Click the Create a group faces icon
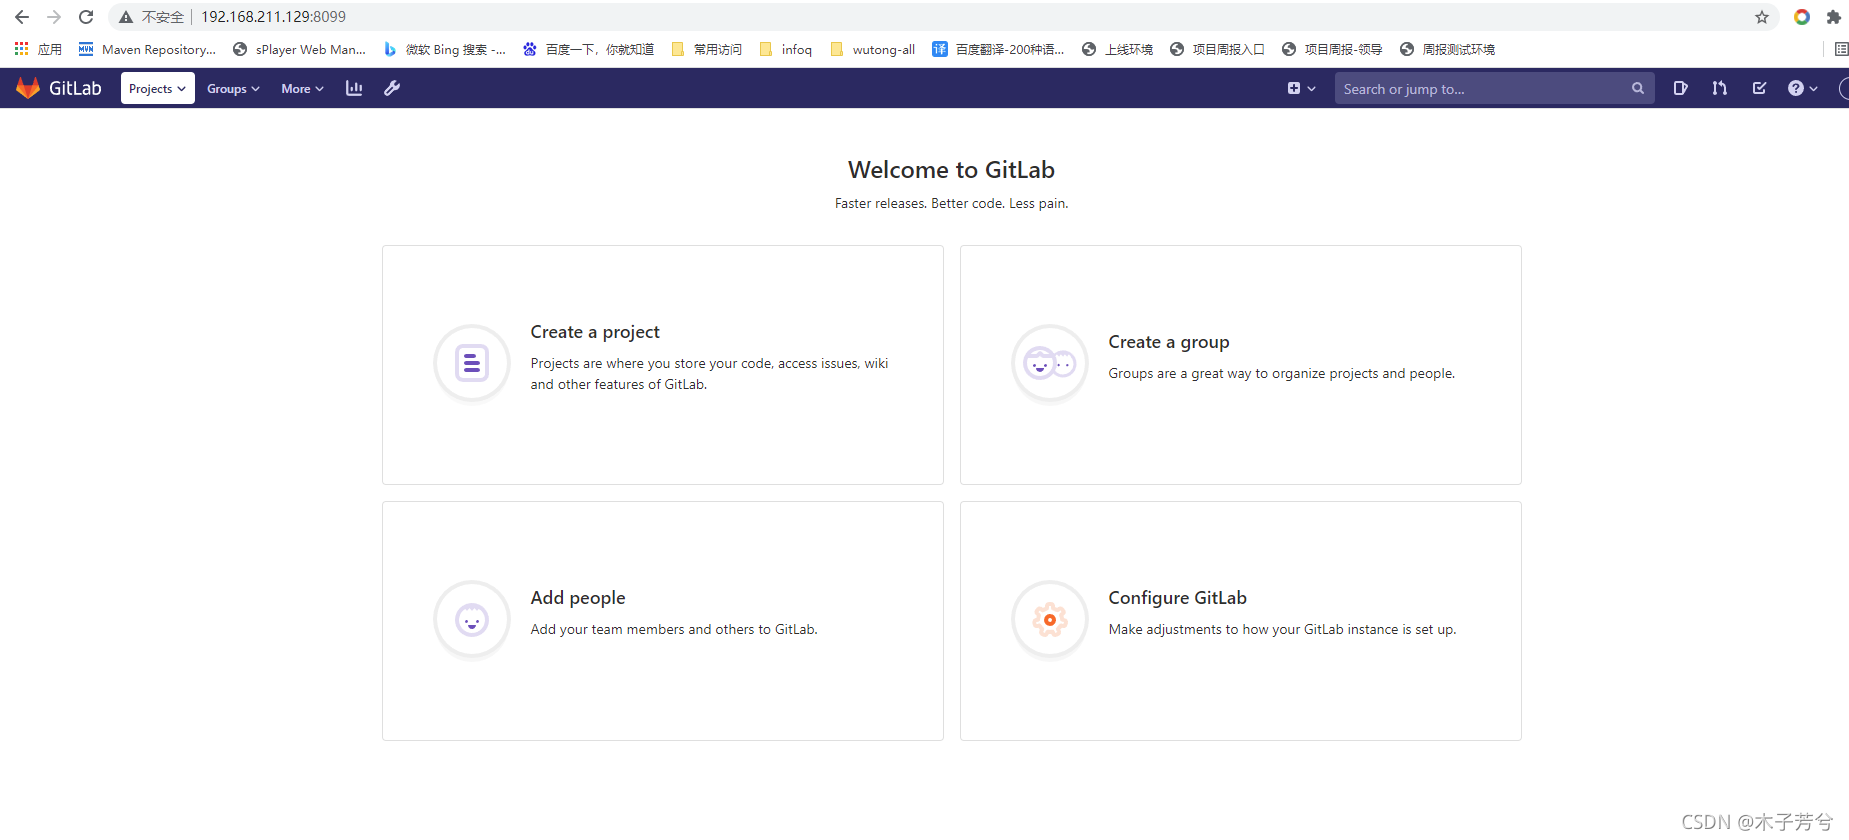Screen dimensions: 1849x840 [x=1050, y=363]
